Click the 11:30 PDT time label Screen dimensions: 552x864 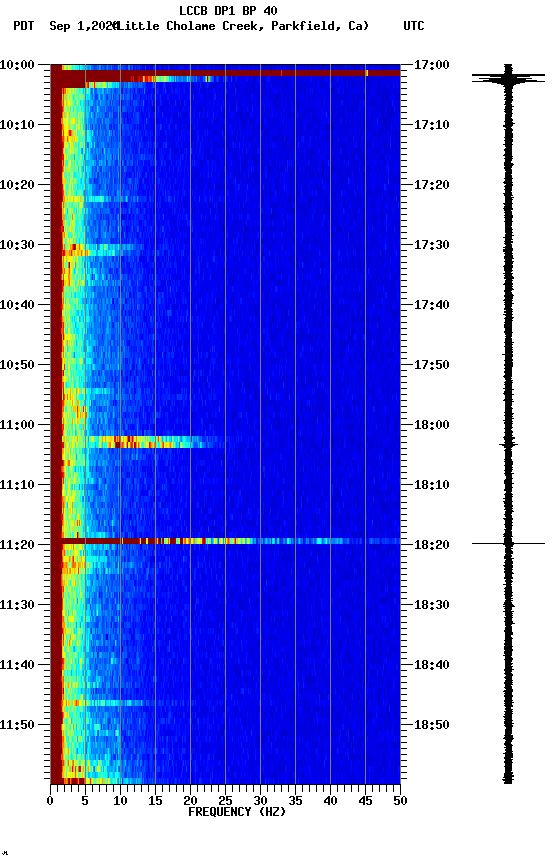(17, 605)
